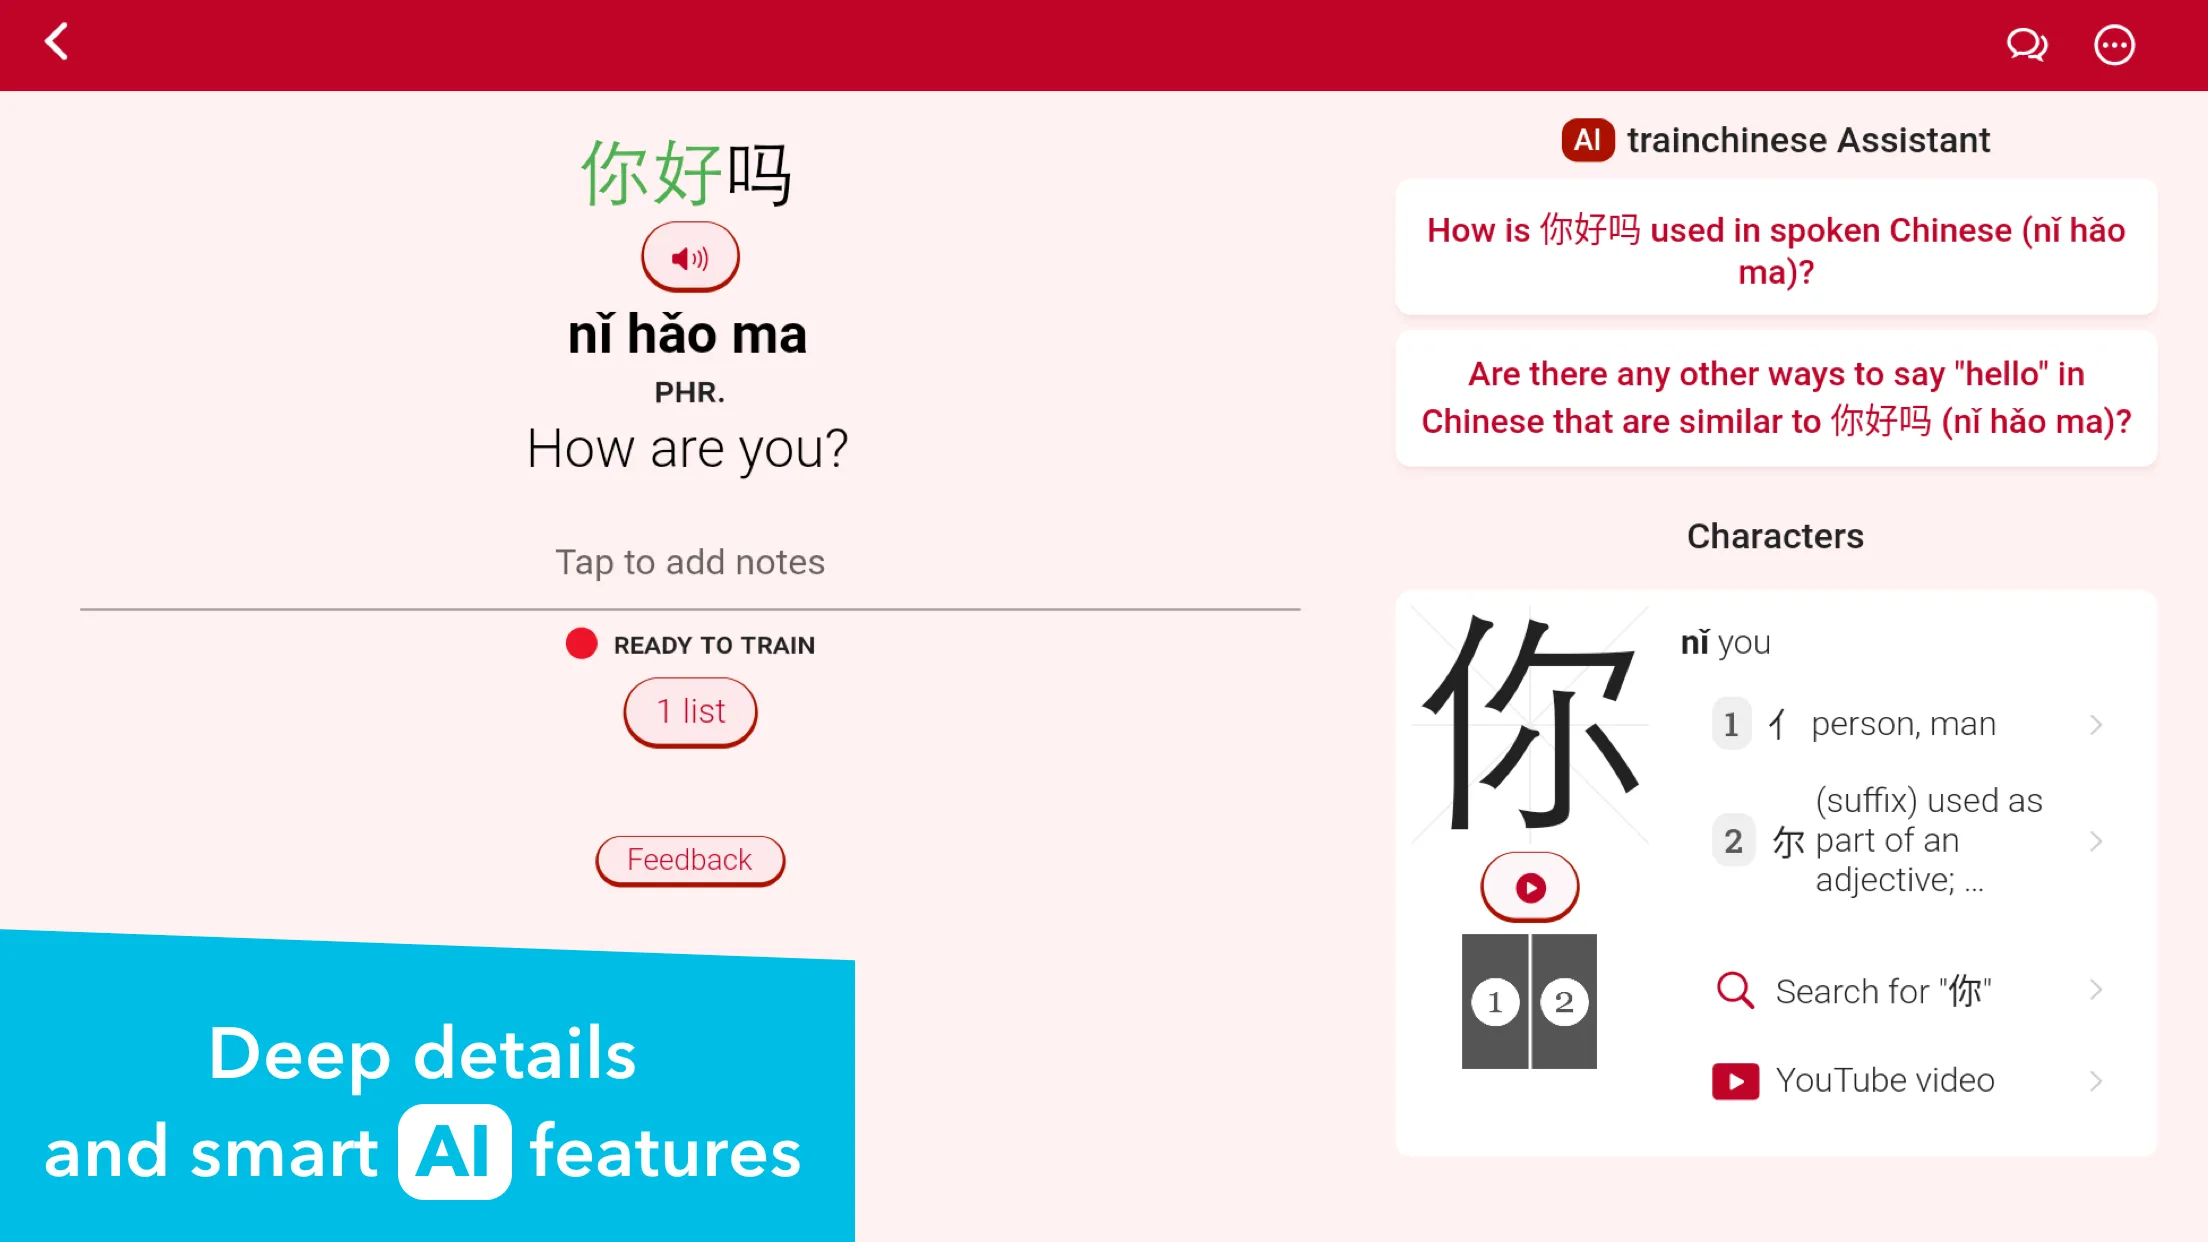Viewport: 2208px width, 1242px height.
Task: Select stroke order step 2 button
Action: coord(1562,1001)
